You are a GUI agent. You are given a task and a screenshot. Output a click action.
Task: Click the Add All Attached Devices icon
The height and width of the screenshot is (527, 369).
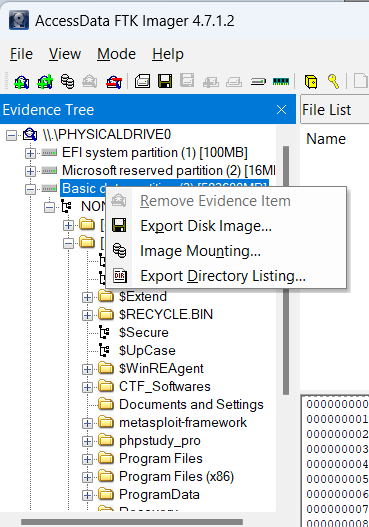coord(45,82)
